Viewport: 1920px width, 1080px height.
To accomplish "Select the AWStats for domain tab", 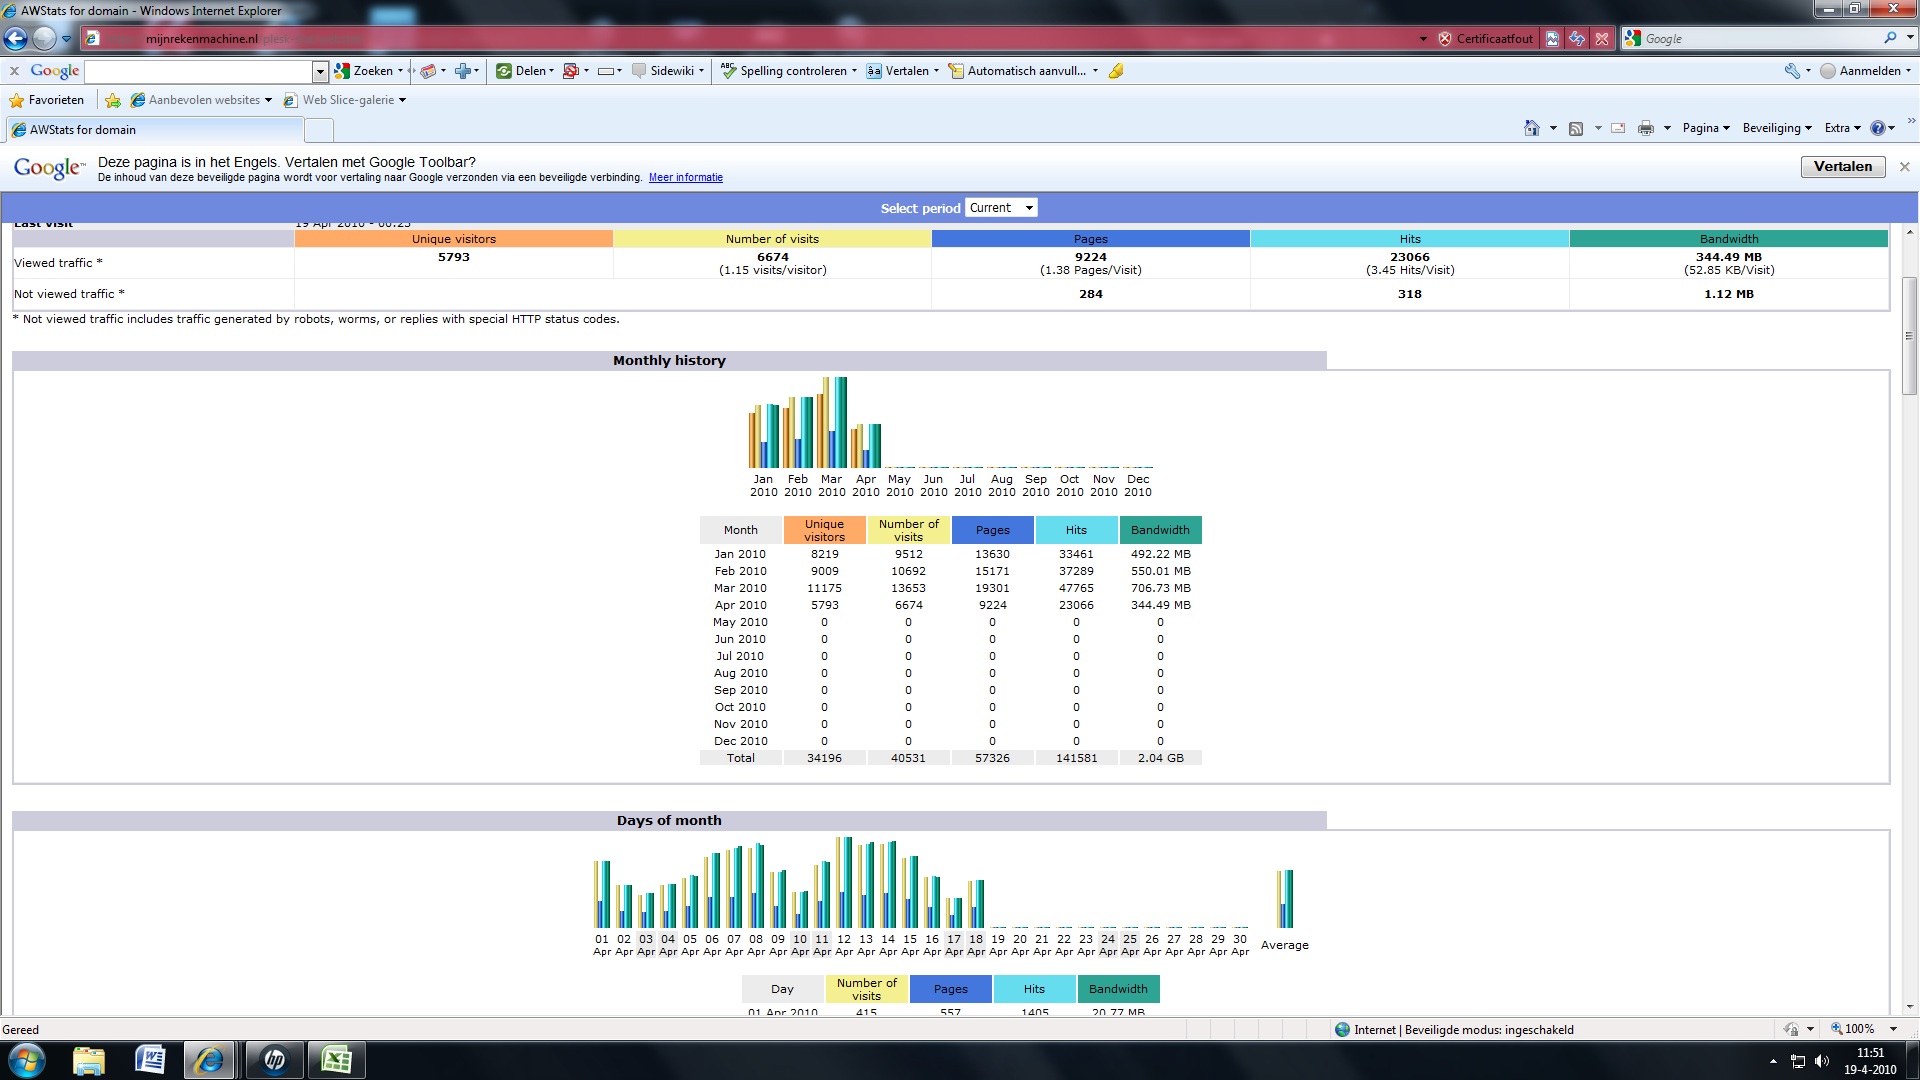I will coord(154,130).
